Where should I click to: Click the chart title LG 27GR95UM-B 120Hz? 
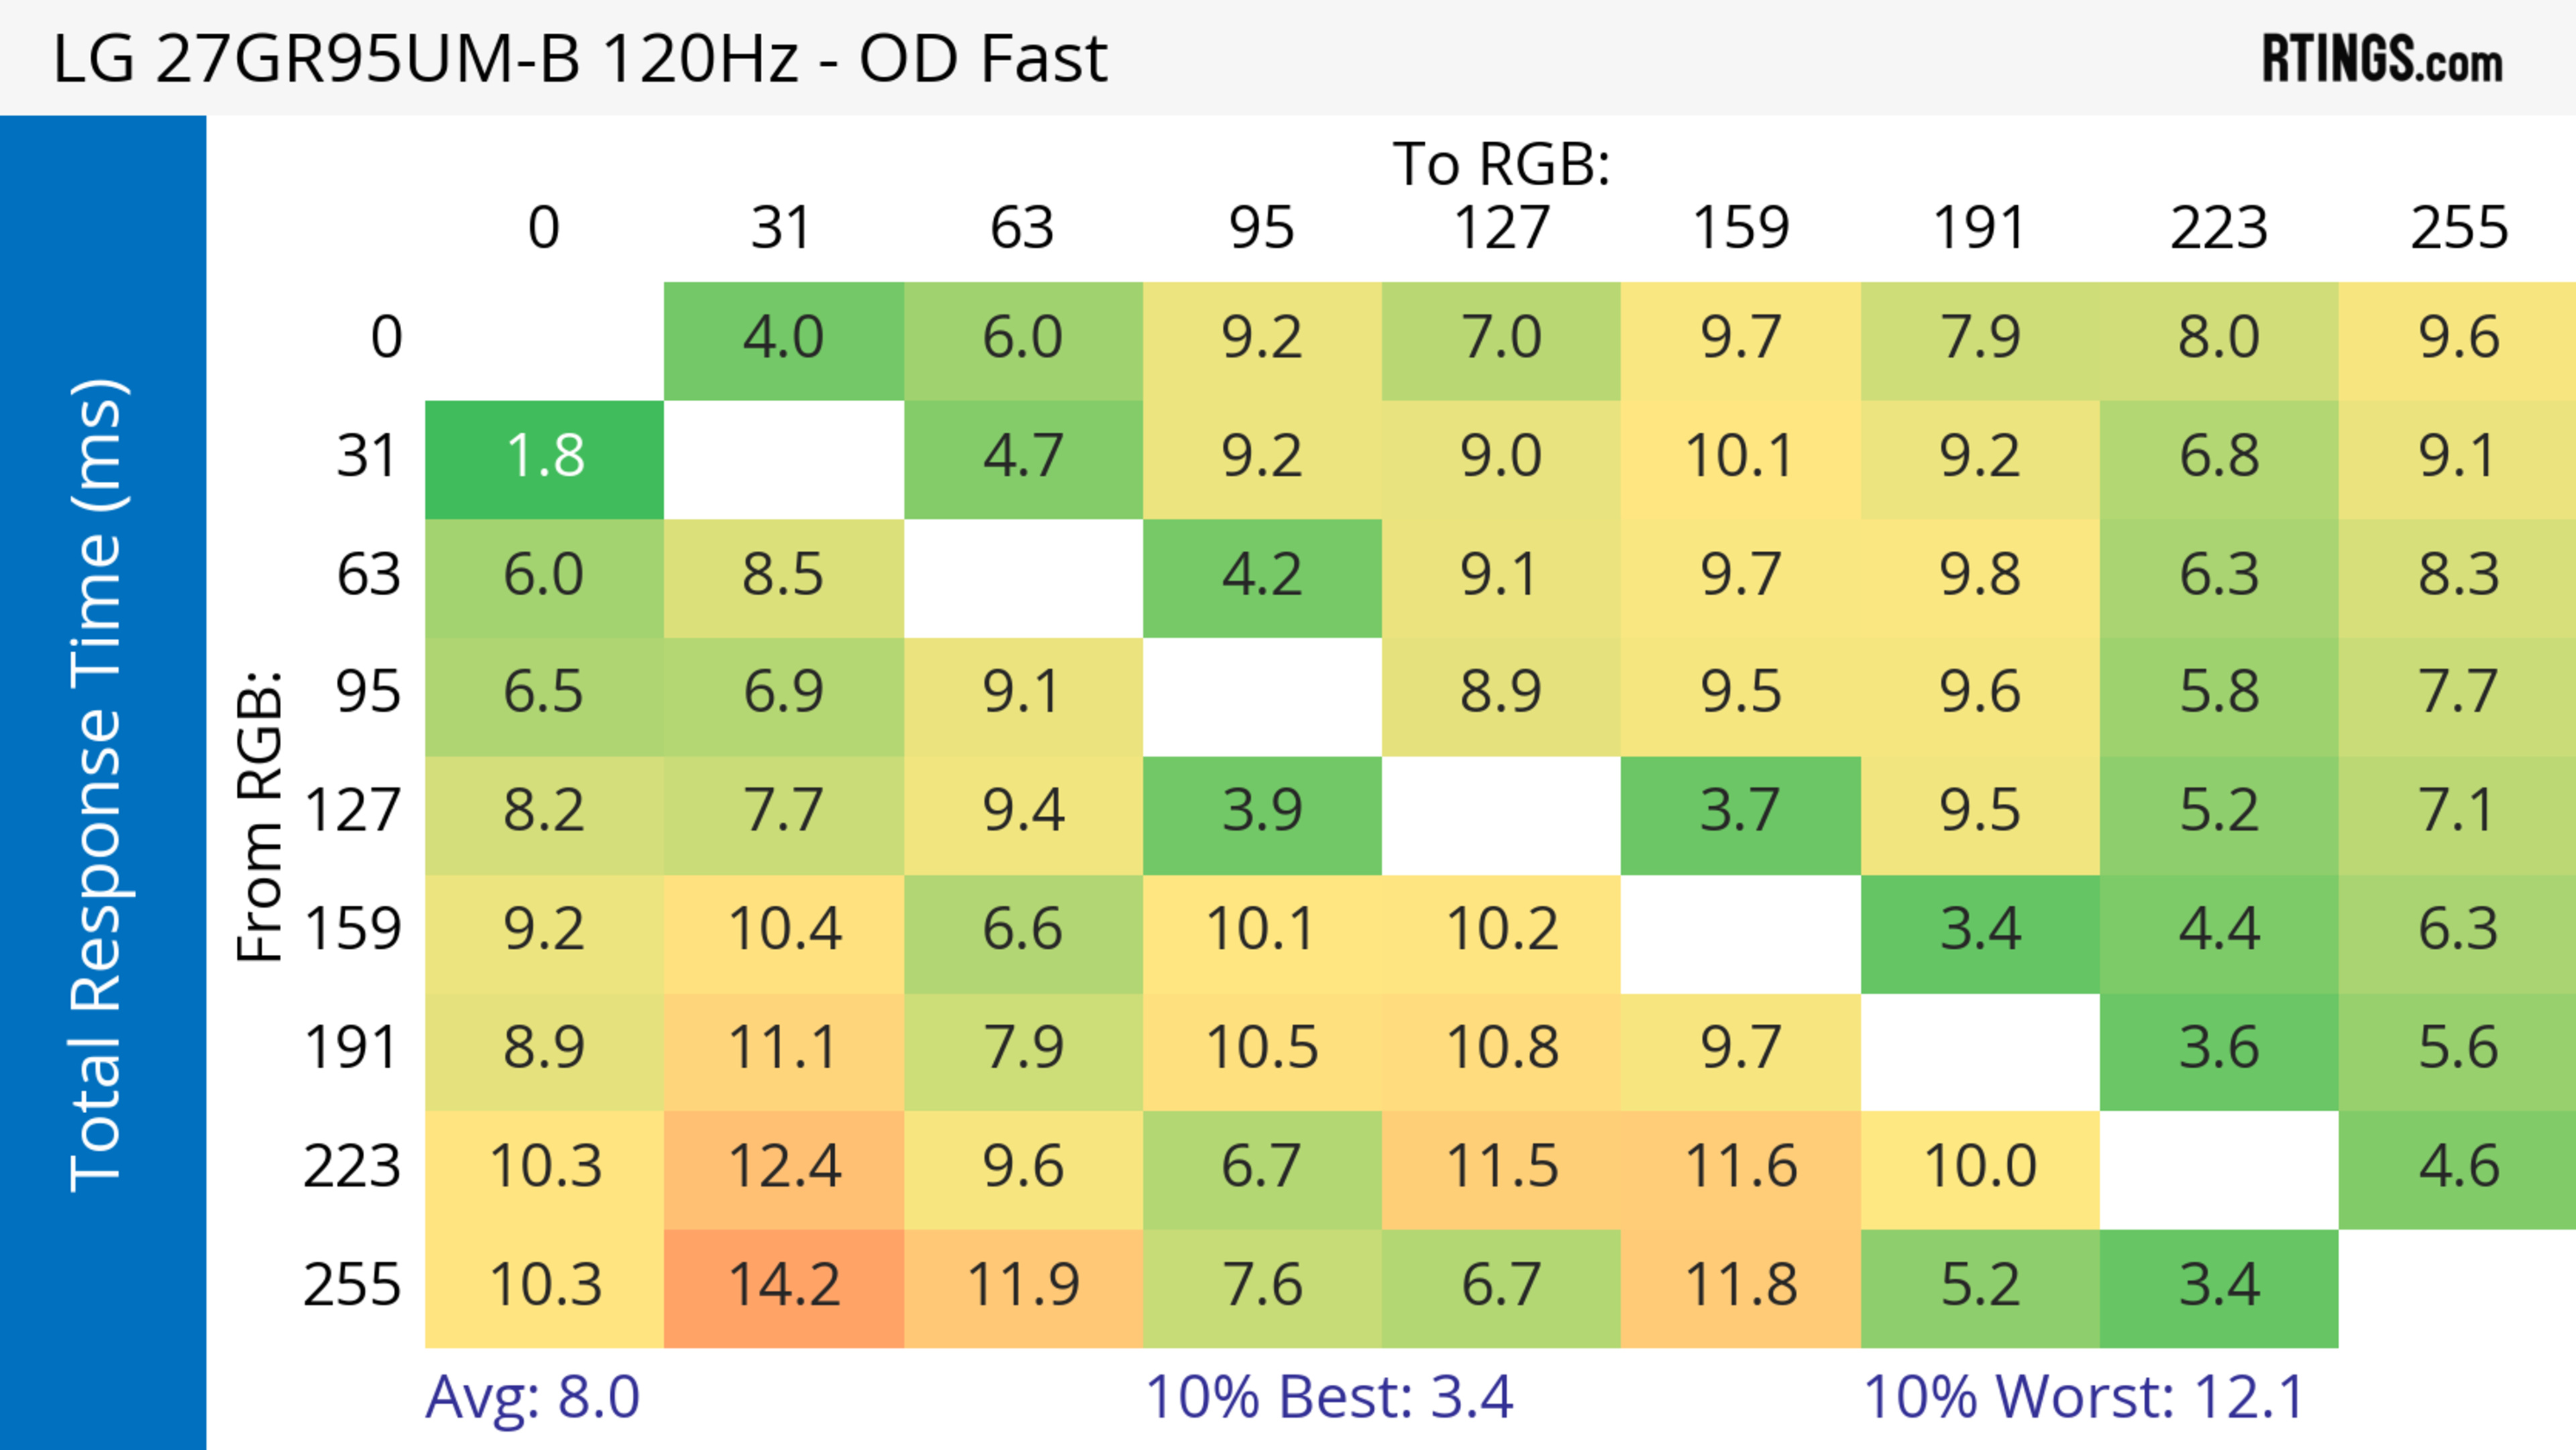coord(579,59)
